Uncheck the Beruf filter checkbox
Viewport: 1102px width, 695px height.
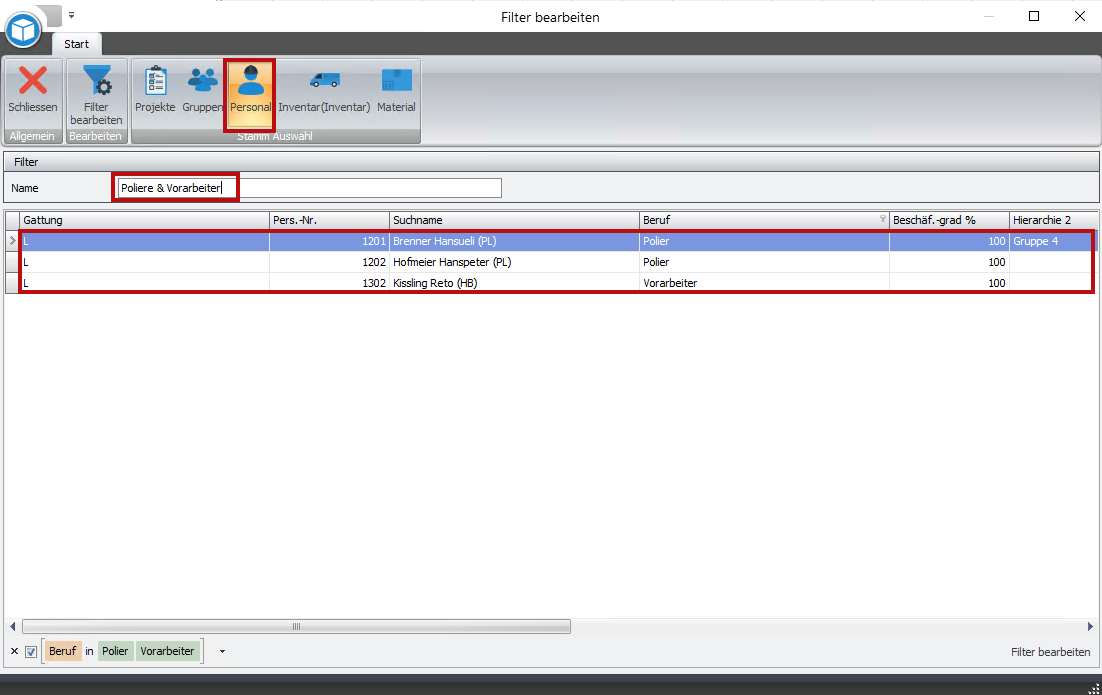(x=31, y=652)
